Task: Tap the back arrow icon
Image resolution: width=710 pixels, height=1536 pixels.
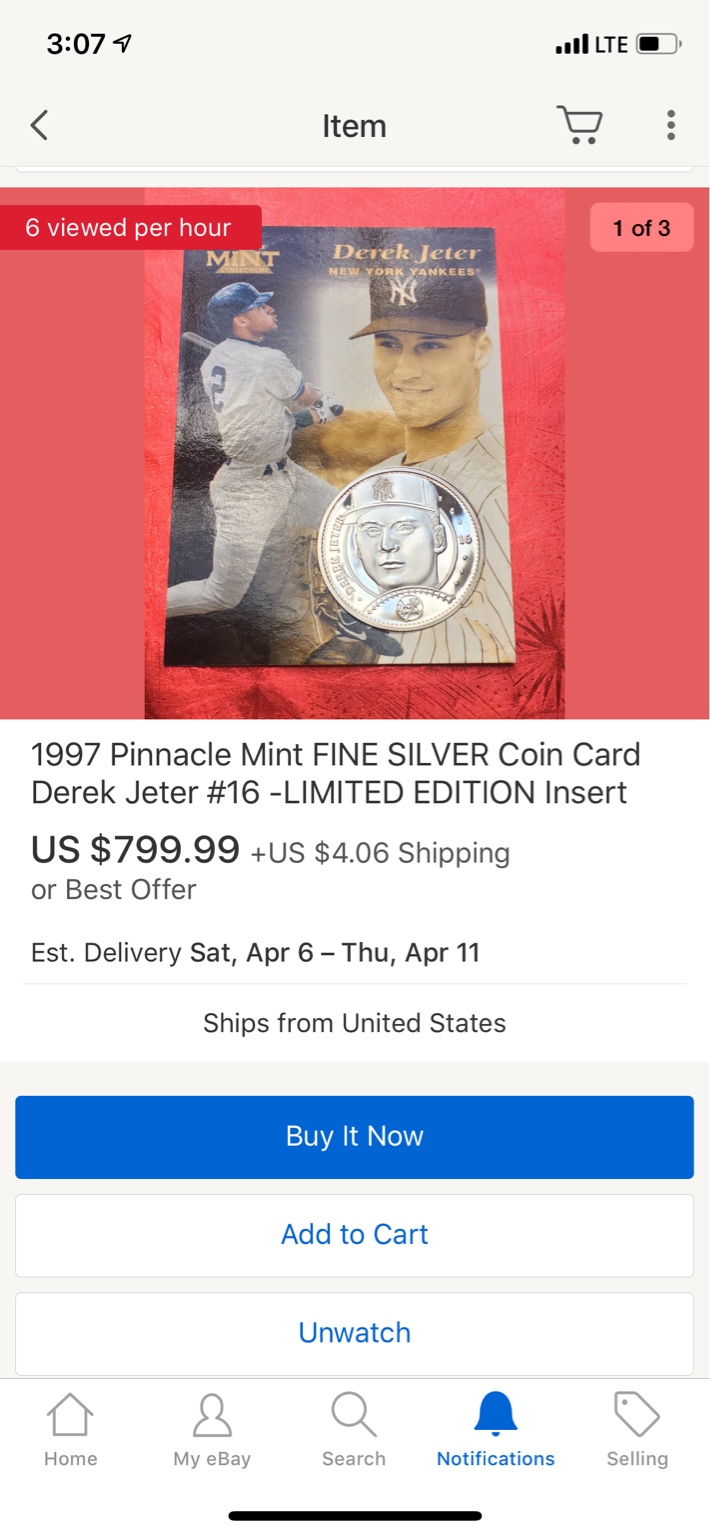Action: [x=39, y=126]
